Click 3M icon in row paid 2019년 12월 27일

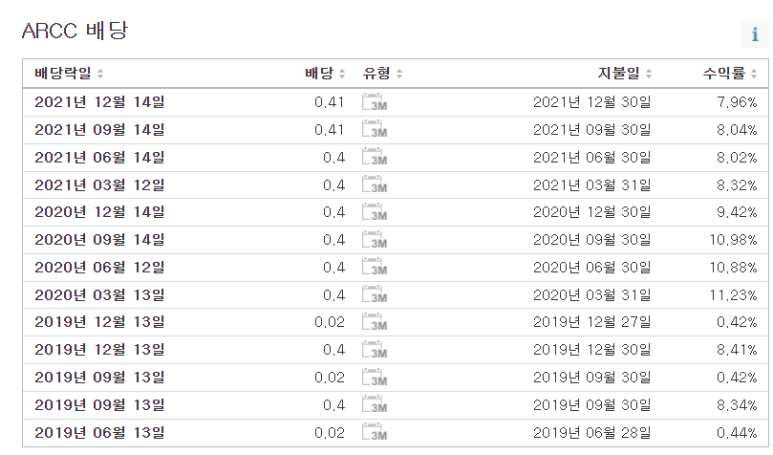(x=374, y=322)
